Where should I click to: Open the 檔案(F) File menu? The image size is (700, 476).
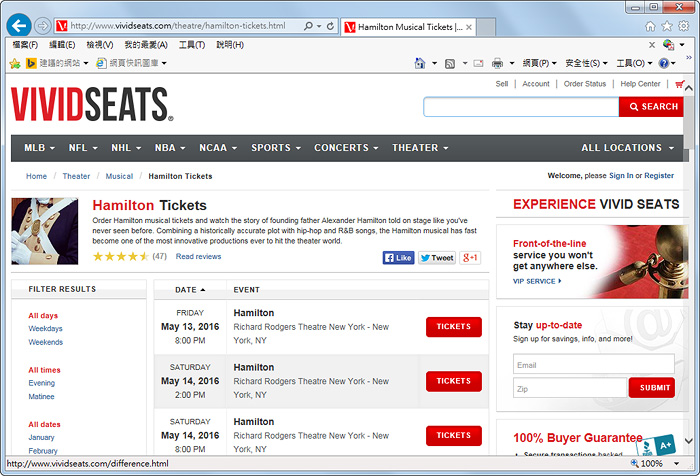point(25,45)
